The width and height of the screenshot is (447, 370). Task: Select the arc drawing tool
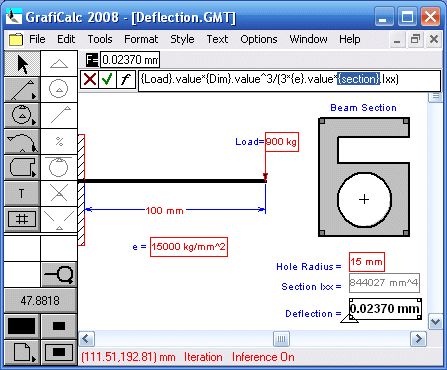[22, 142]
